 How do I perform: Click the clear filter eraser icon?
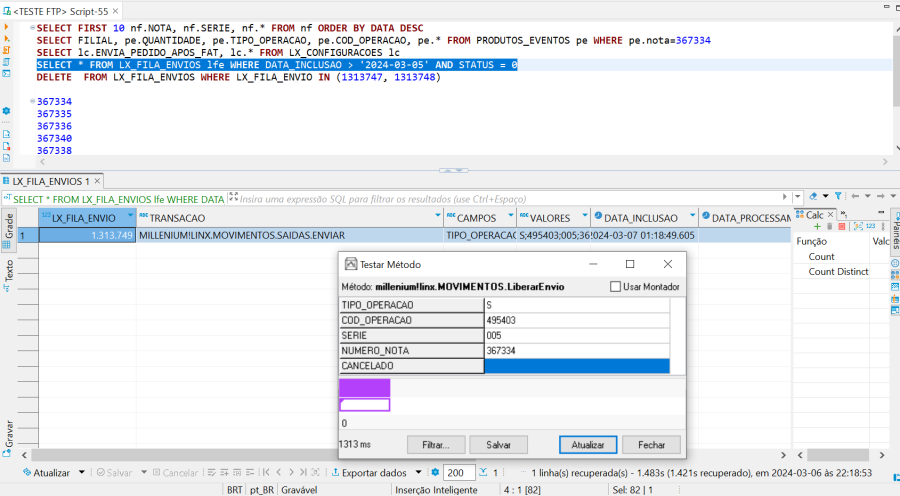point(813,196)
